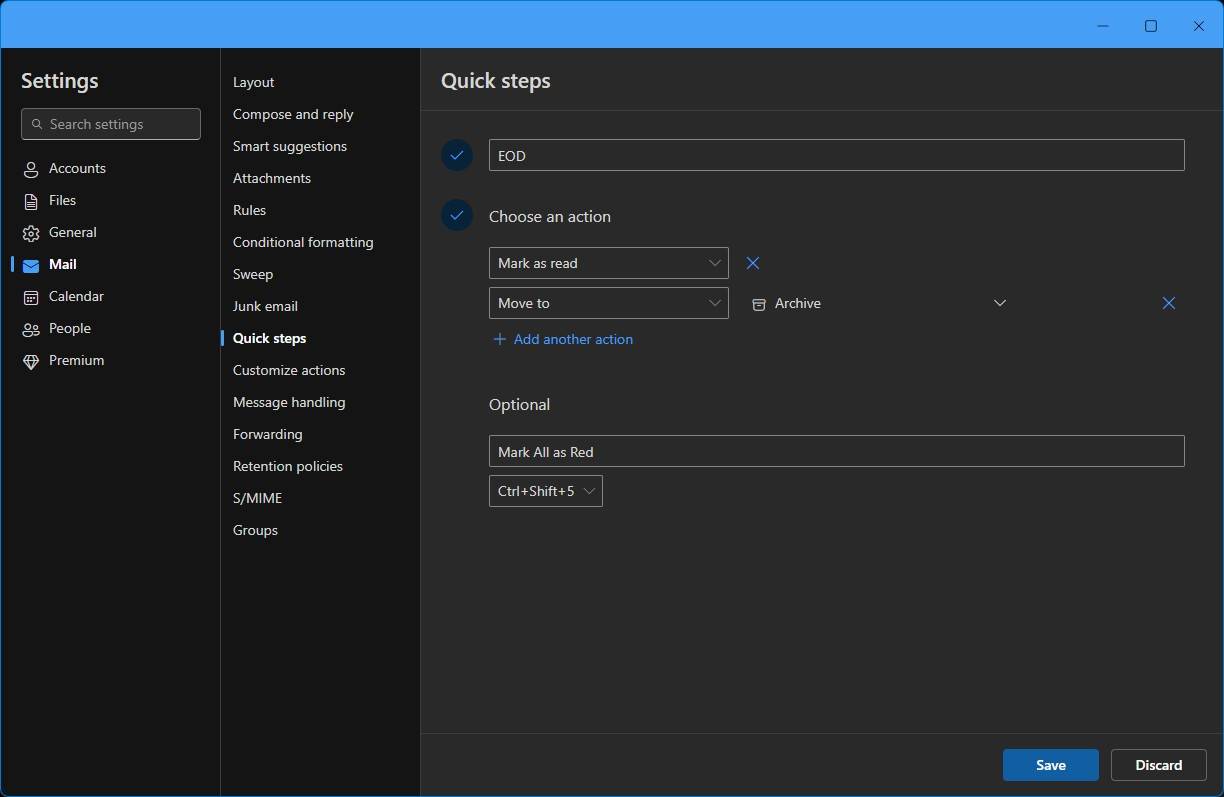Viewport: 1224px width, 797px height.
Task: Click the Calendar icon in settings sidebar
Action: click(31, 297)
